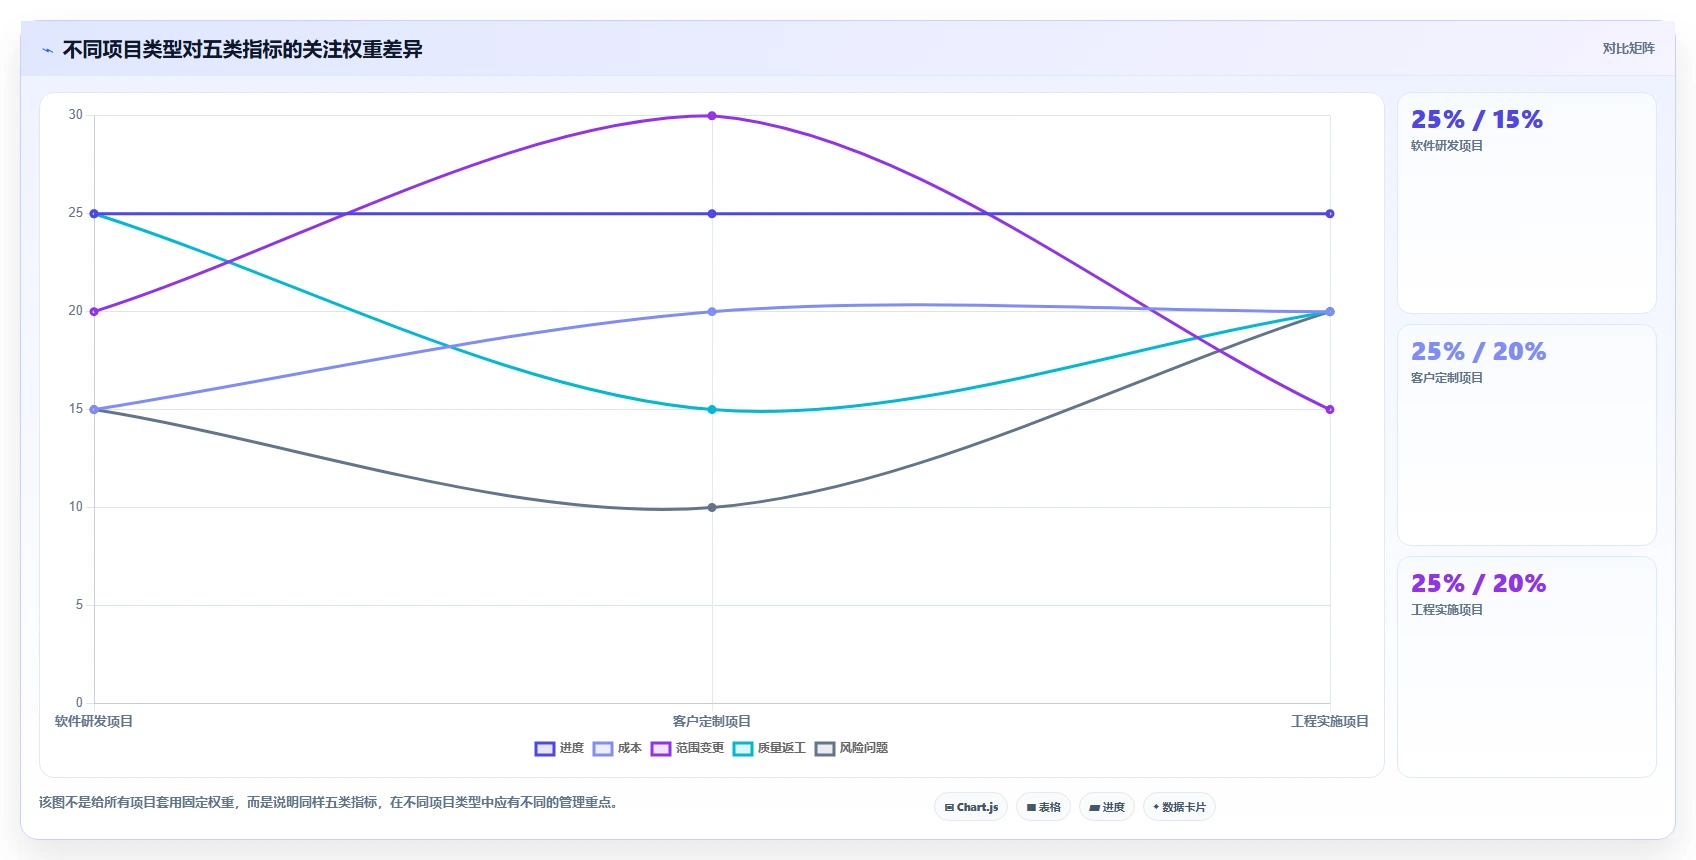1696x860 pixels.
Task: Click the 风险问题 legend color box
Action: pos(825,748)
